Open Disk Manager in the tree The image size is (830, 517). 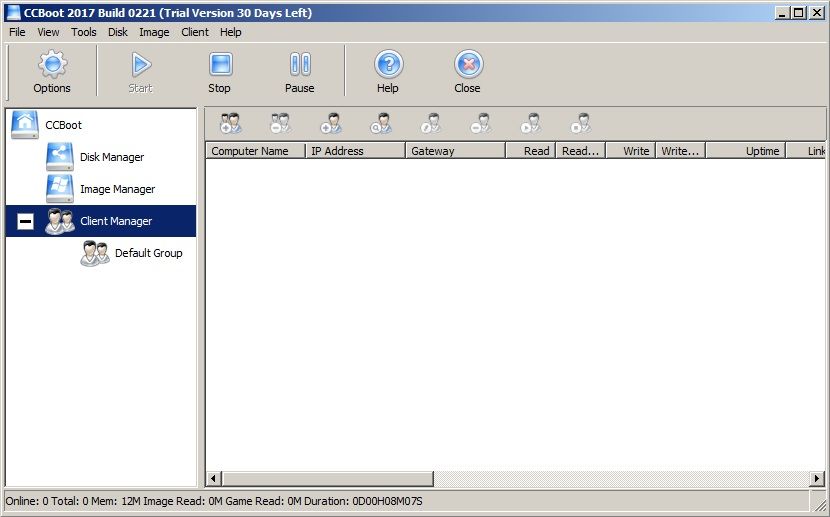click(x=112, y=157)
